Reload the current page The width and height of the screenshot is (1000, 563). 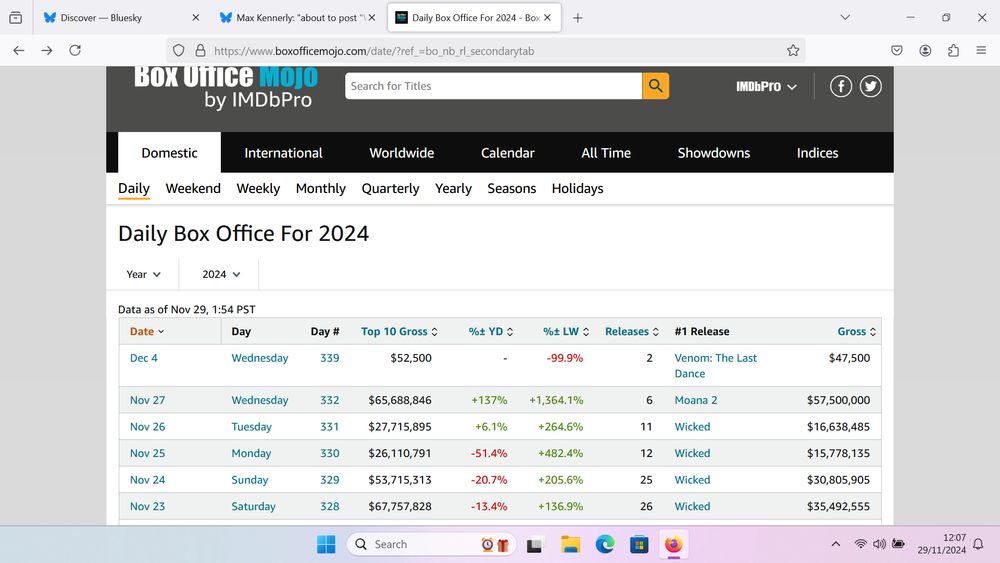(75, 50)
